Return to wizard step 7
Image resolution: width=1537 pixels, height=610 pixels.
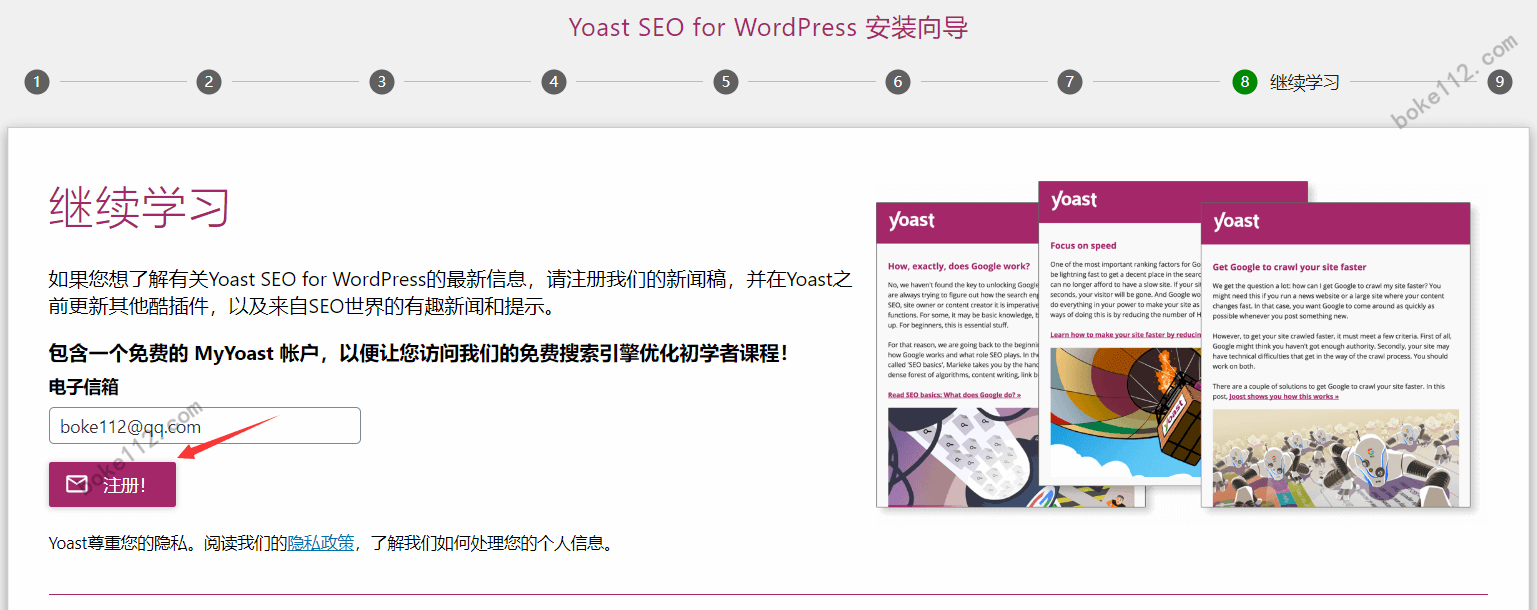pyautogui.click(x=1070, y=82)
